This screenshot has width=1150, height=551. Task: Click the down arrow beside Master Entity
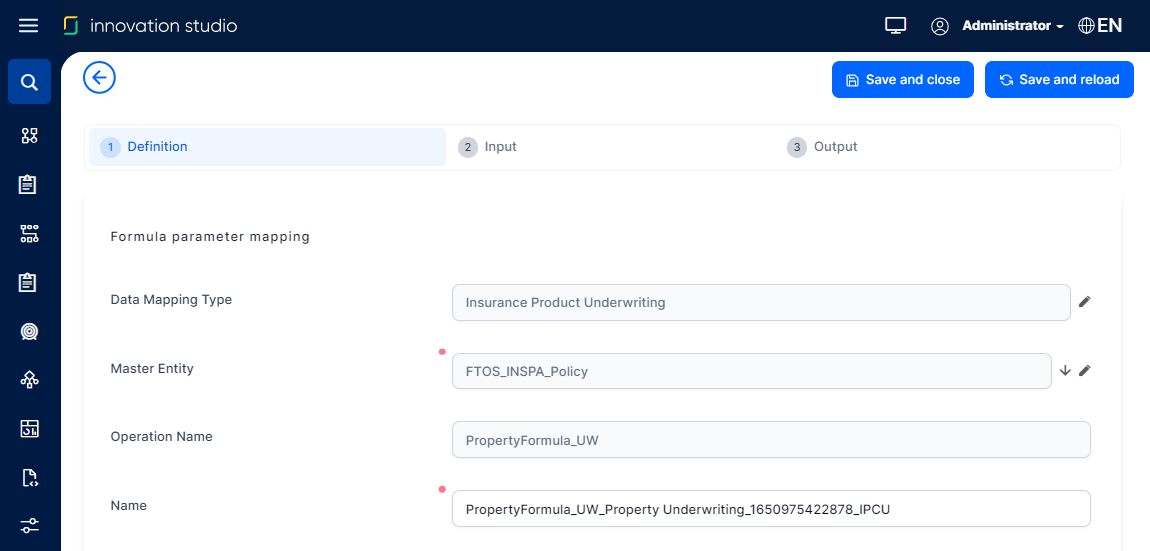pyautogui.click(x=1065, y=370)
